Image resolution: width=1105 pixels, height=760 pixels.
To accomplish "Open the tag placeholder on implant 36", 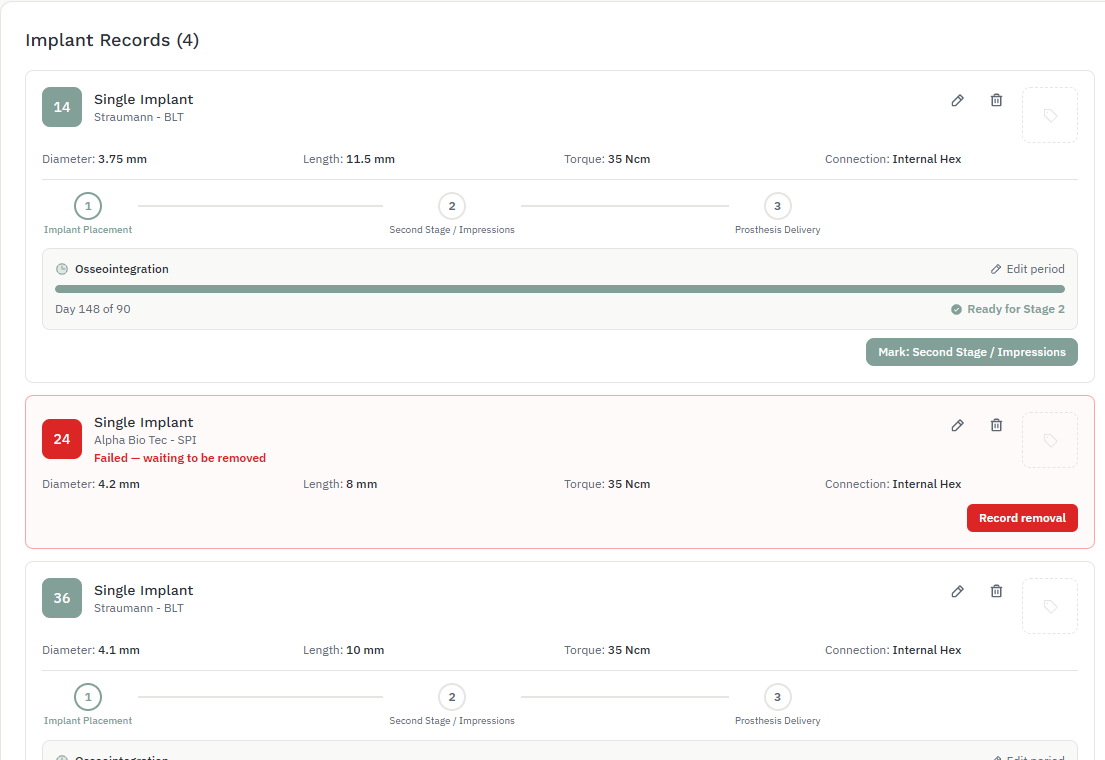I will [x=1049, y=606].
